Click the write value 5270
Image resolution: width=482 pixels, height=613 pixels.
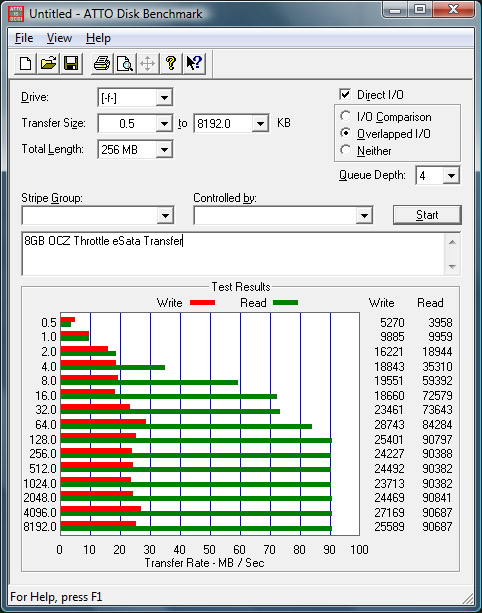392,323
